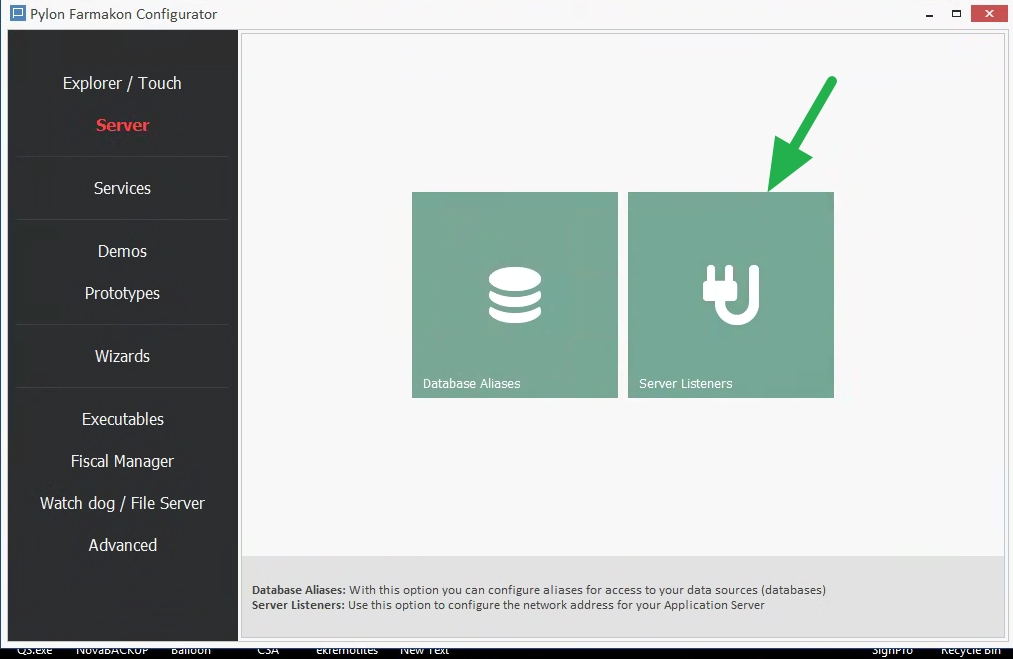Open the Demos section
The width and height of the screenshot is (1013, 659).
[122, 251]
